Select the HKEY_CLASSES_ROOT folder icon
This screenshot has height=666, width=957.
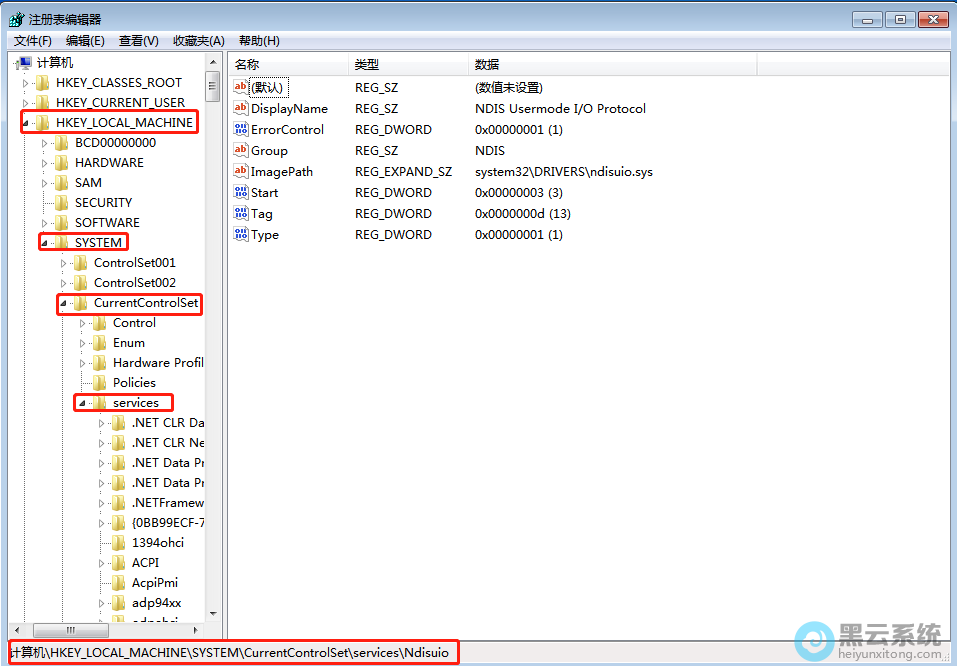pos(43,83)
